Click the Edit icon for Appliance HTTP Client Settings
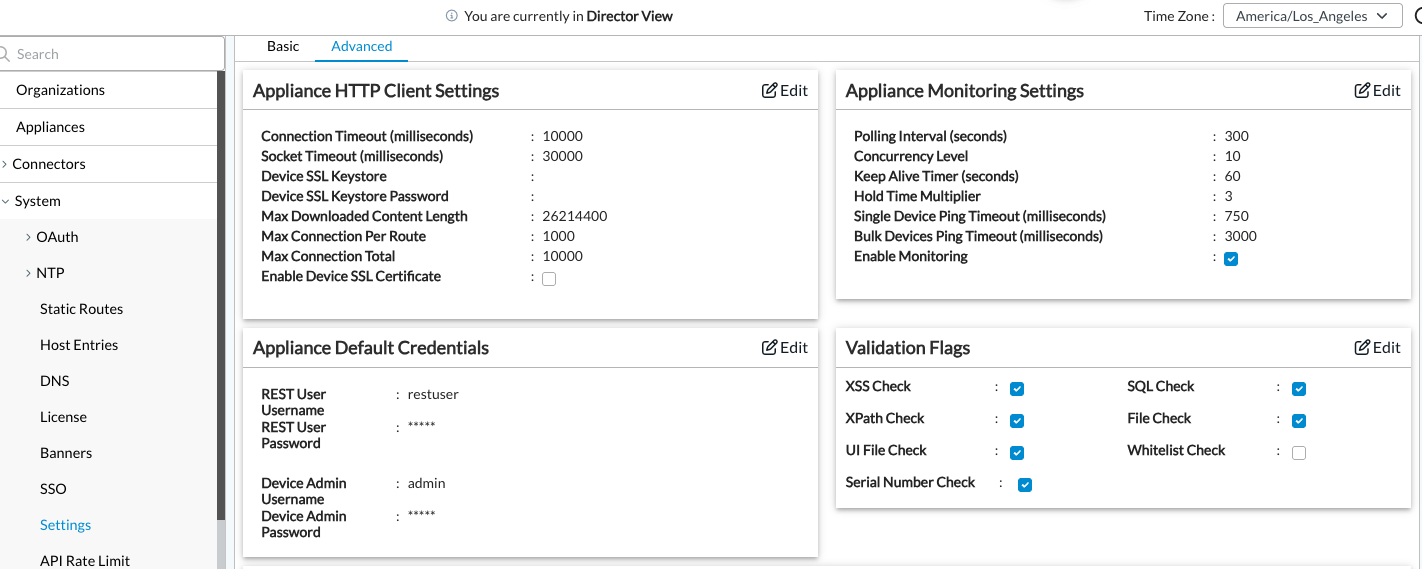The width and height of the screenshot is (1422, 569). [x=769, y=91]
